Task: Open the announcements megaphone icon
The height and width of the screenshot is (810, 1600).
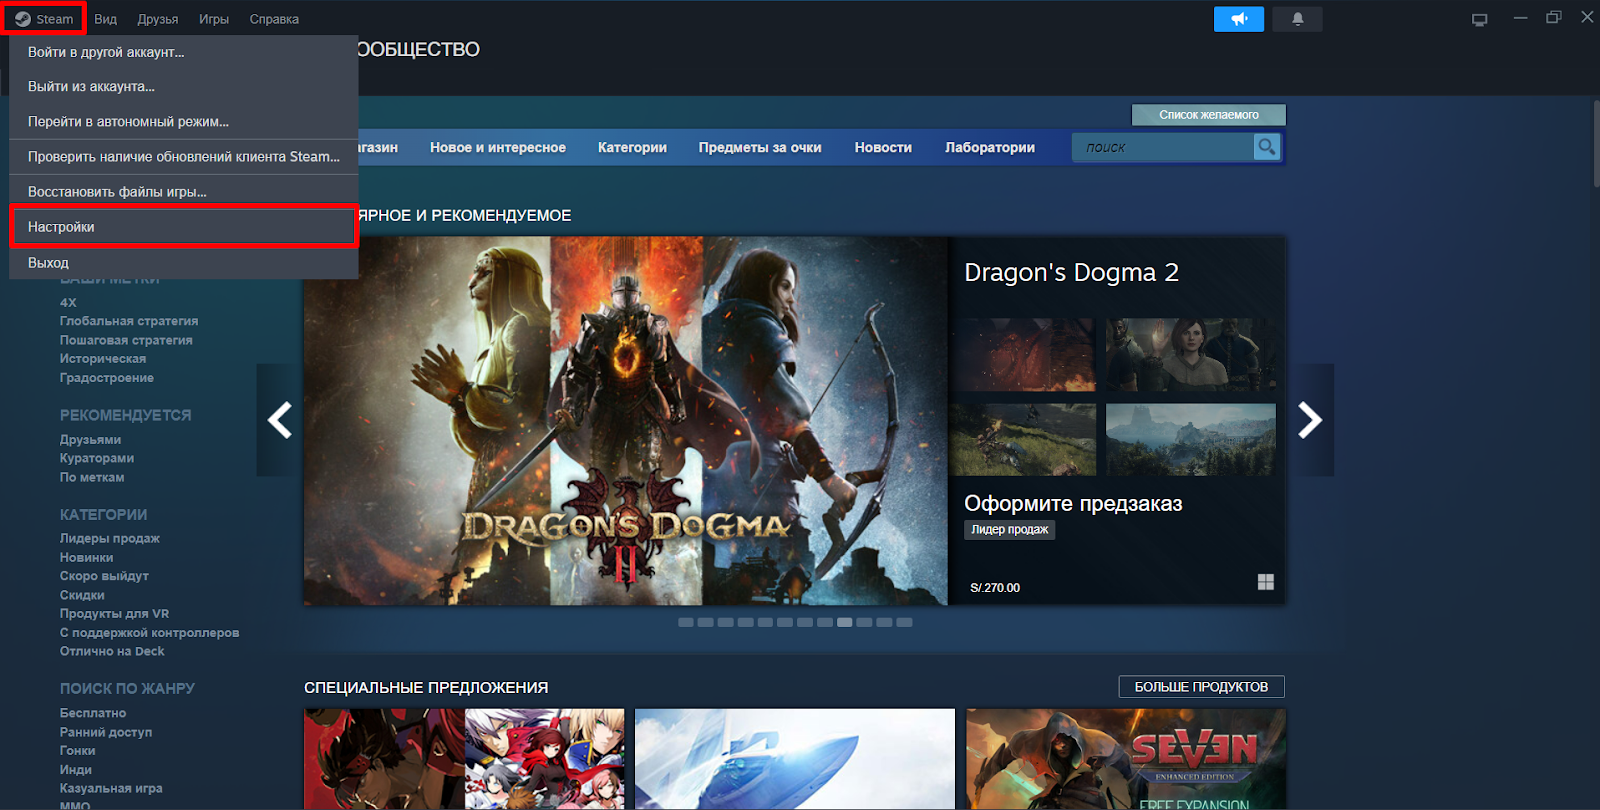Action: coord(1238,19)
